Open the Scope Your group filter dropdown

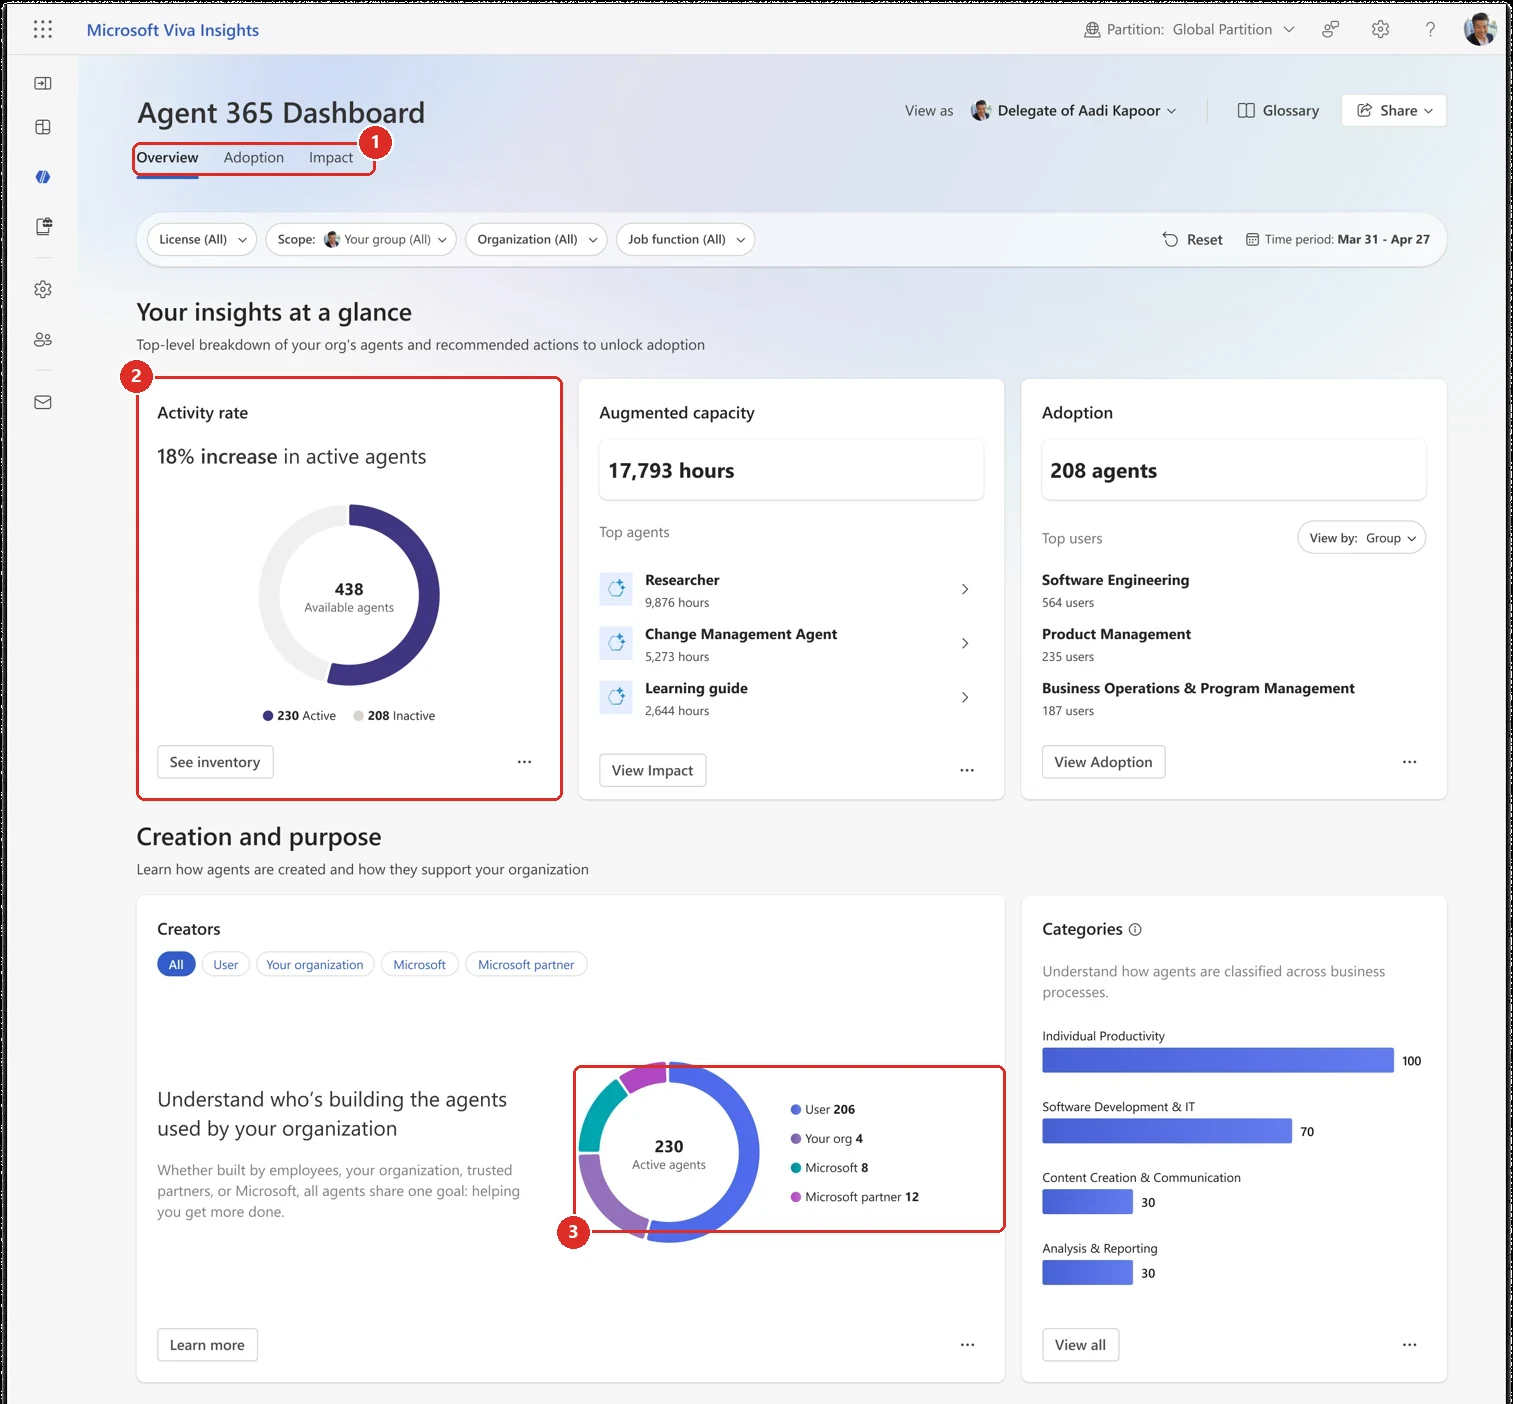point(361,240)
